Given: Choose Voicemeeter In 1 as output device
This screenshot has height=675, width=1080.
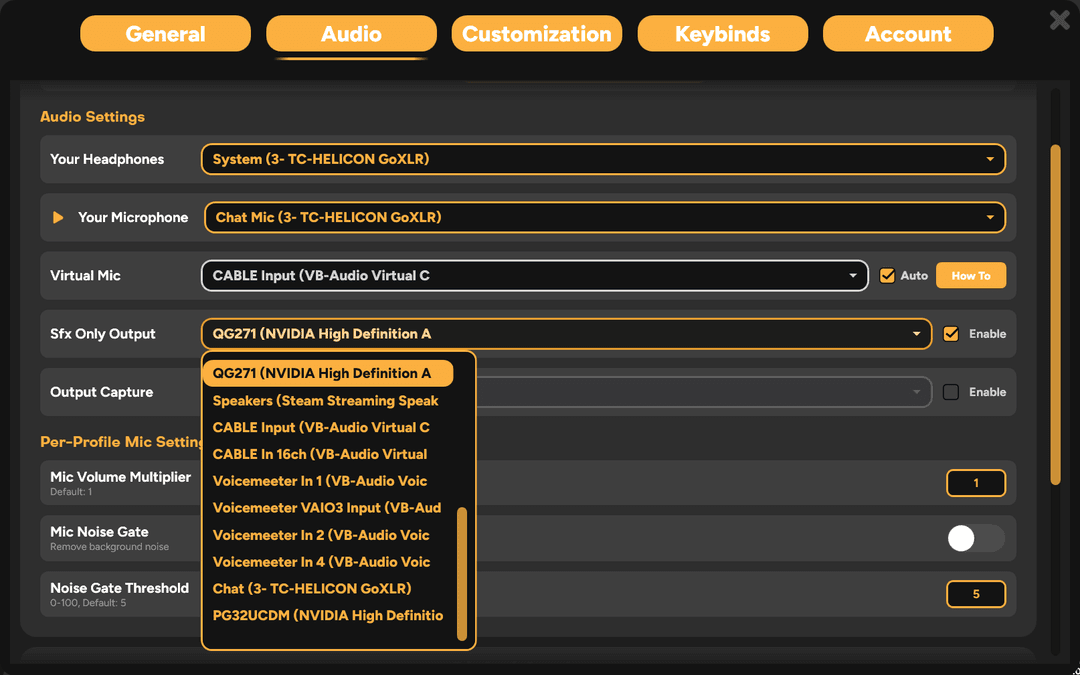Looking at the screenshot, I should point(319,481).
